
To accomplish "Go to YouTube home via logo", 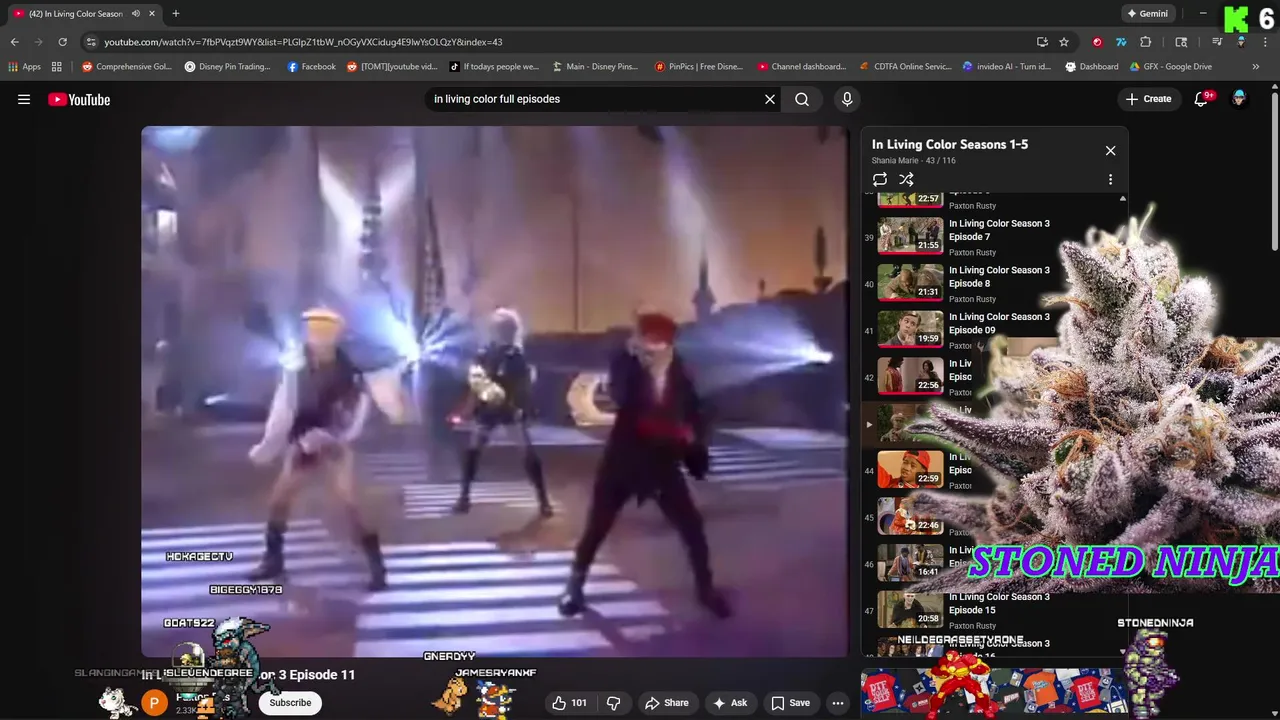I will pos(79,99).
